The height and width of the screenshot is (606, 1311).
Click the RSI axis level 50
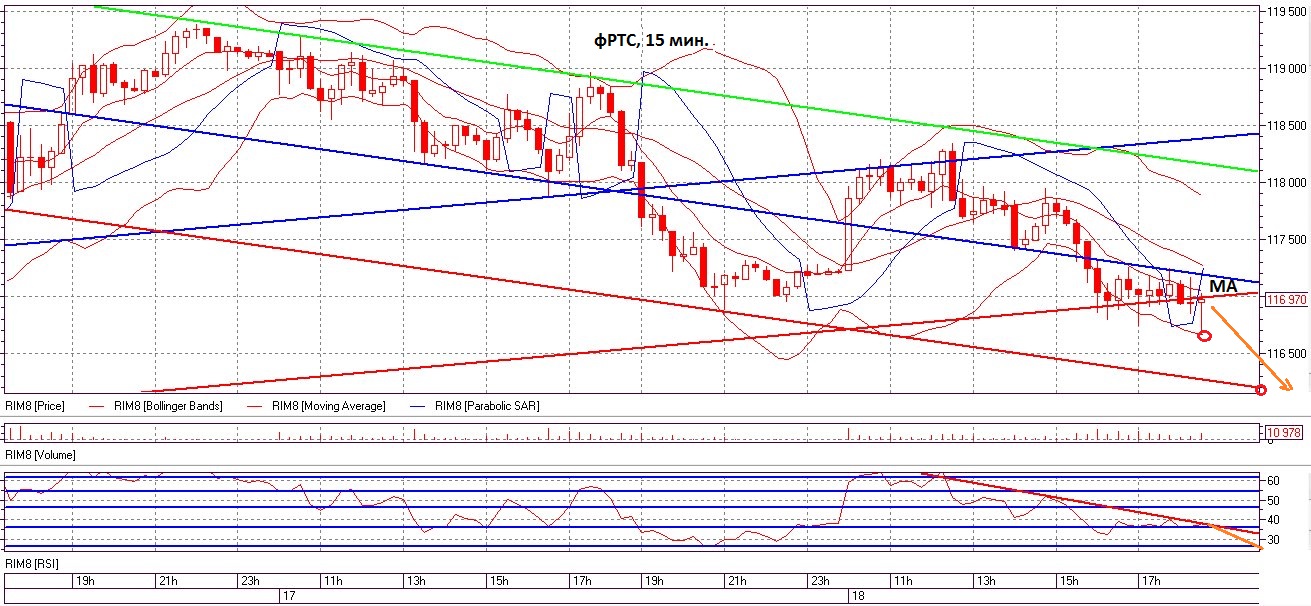pyautogui.click(x=1274, y=500)
